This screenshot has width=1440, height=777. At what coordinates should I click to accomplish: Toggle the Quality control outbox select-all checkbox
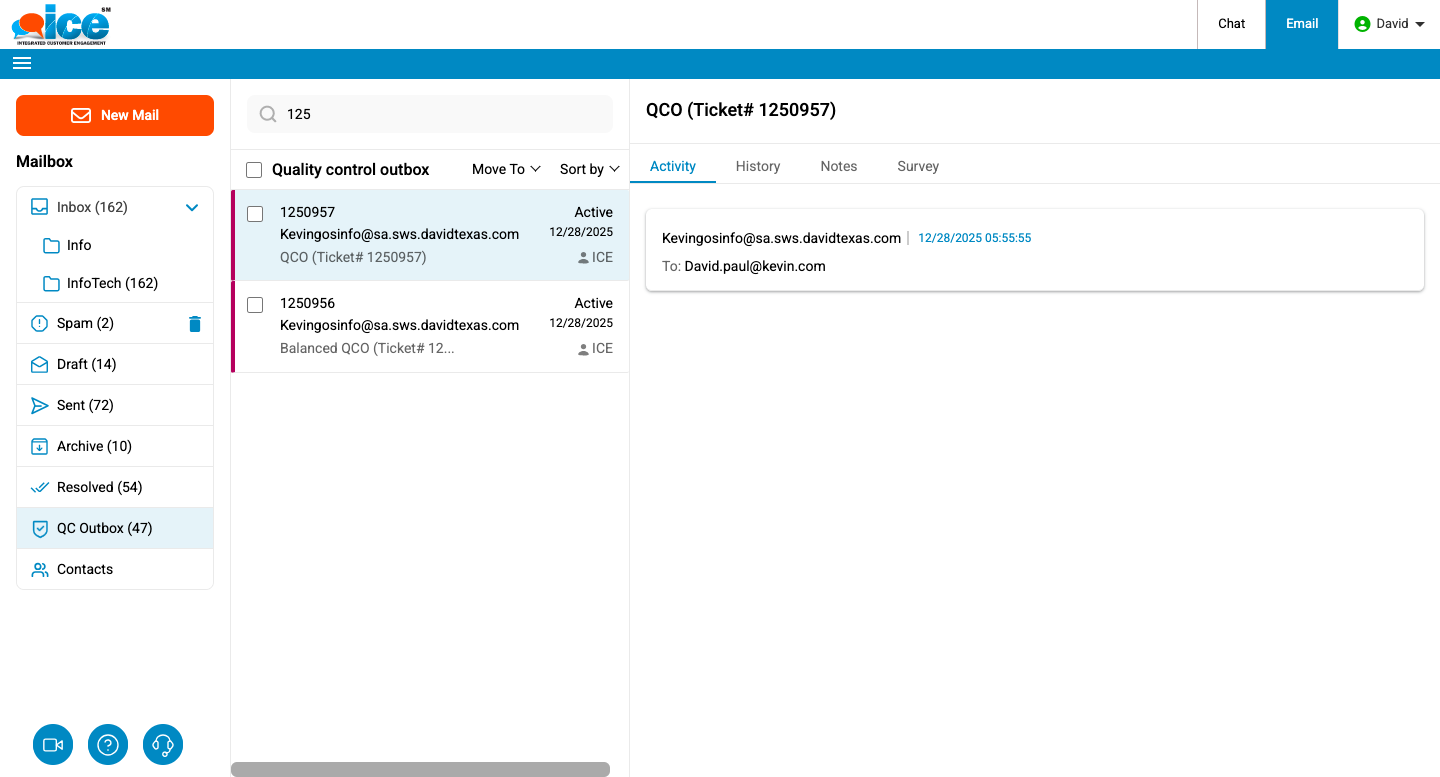tap(254, 170)
